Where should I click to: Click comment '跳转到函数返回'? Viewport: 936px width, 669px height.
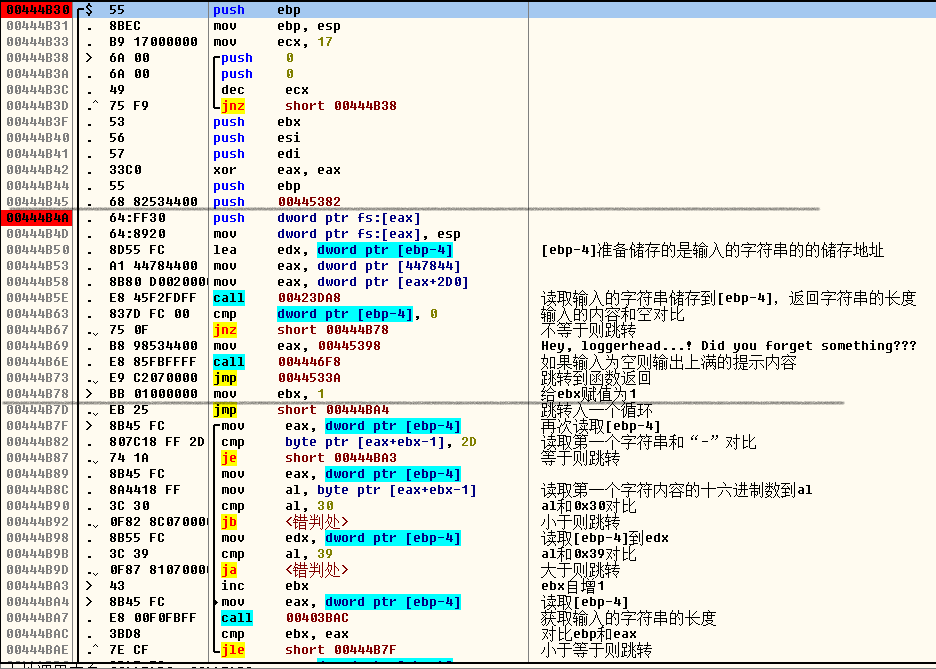[596, 378]
